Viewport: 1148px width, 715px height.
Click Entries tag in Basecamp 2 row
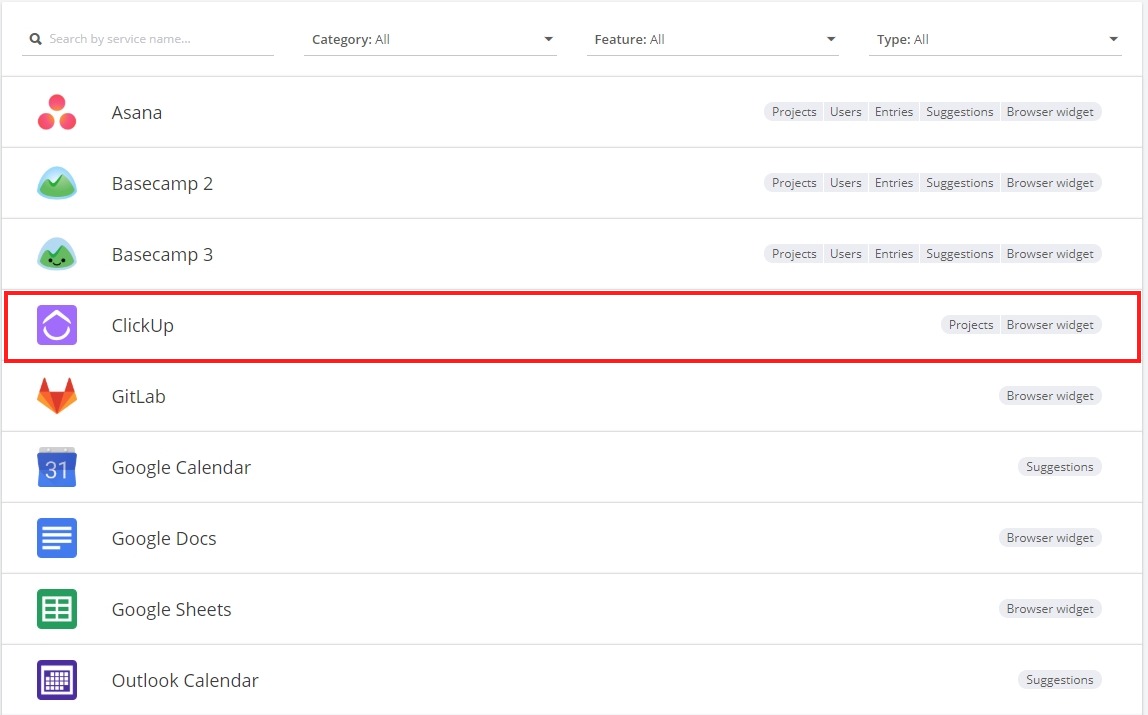click(894, 183)
